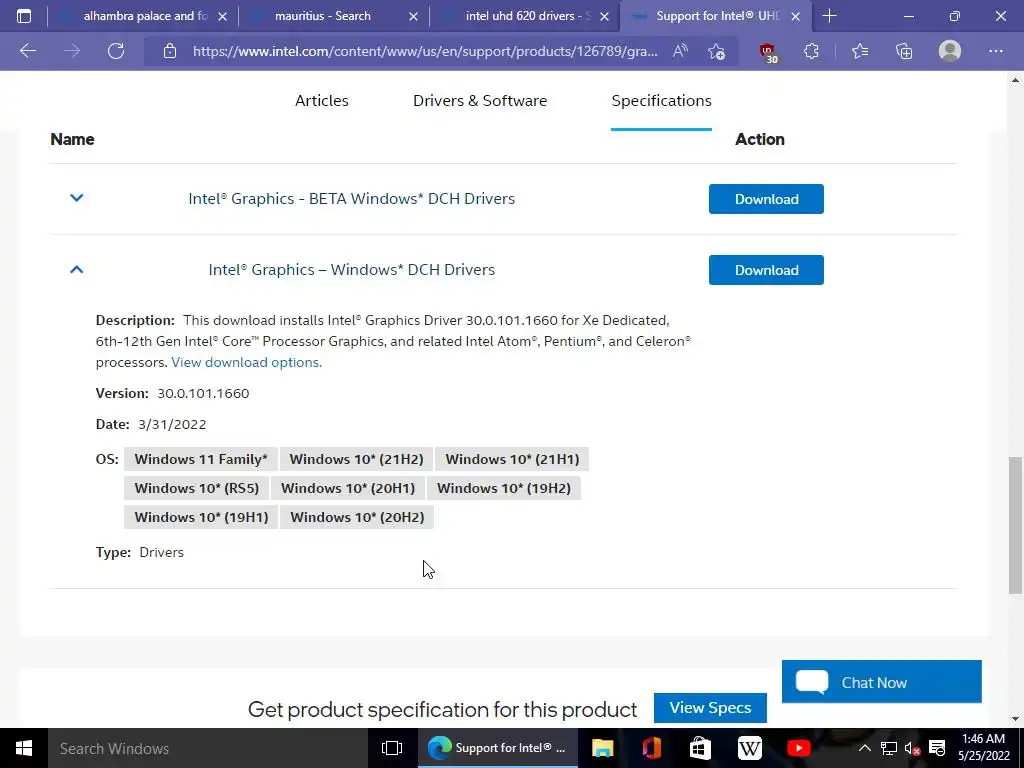Open Wikipedia app on the taskbar

pyautogui.click(x=750, y=748)
